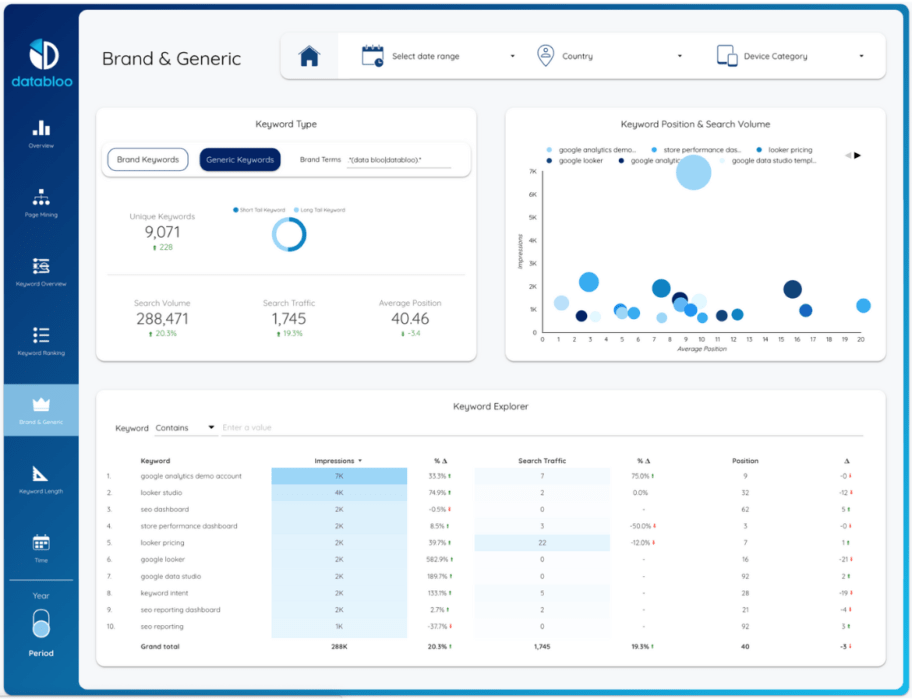Select Keyword Length ruler icon
The width and height of the screenshot is (912, 700).
[x=41, y=473]
